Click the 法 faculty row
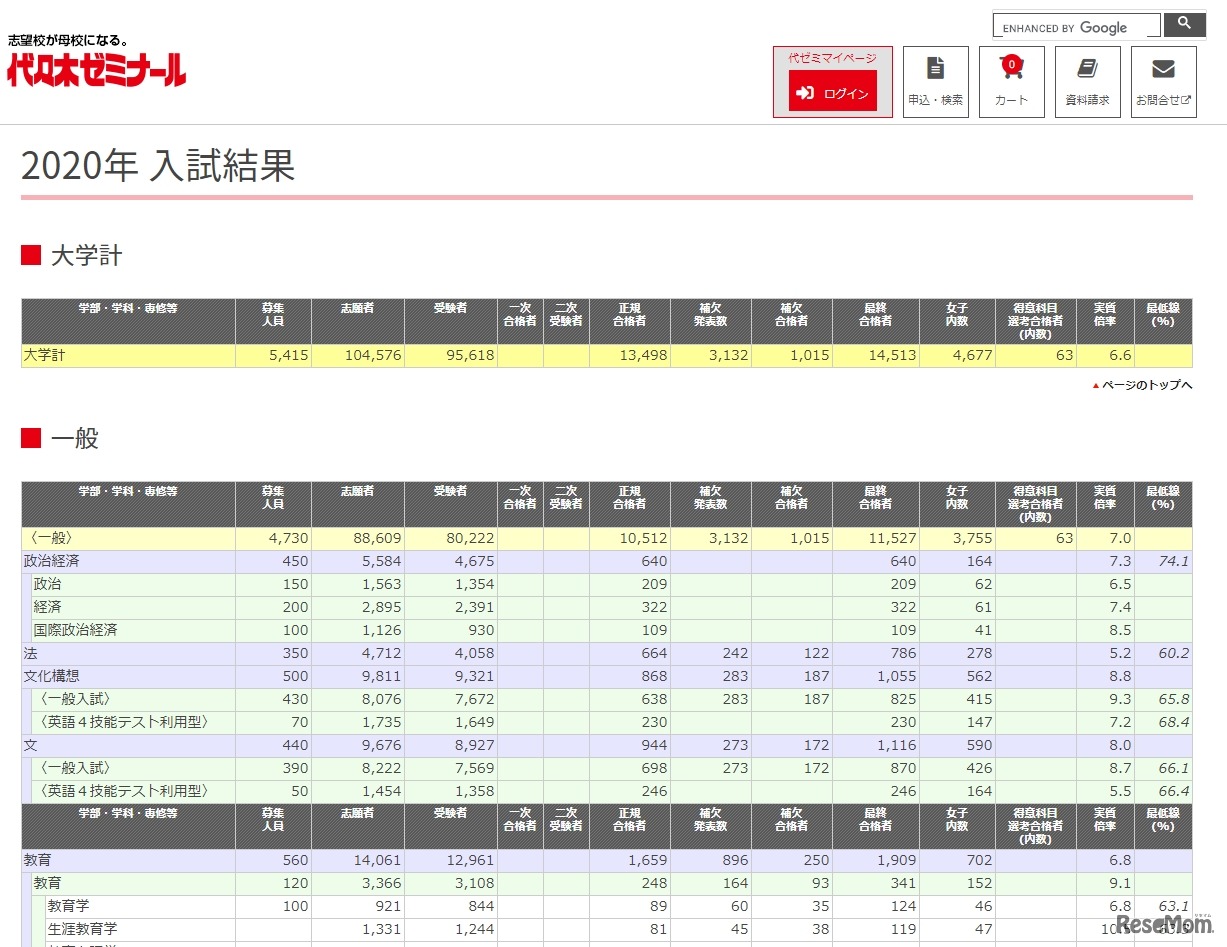 (30, 654)
